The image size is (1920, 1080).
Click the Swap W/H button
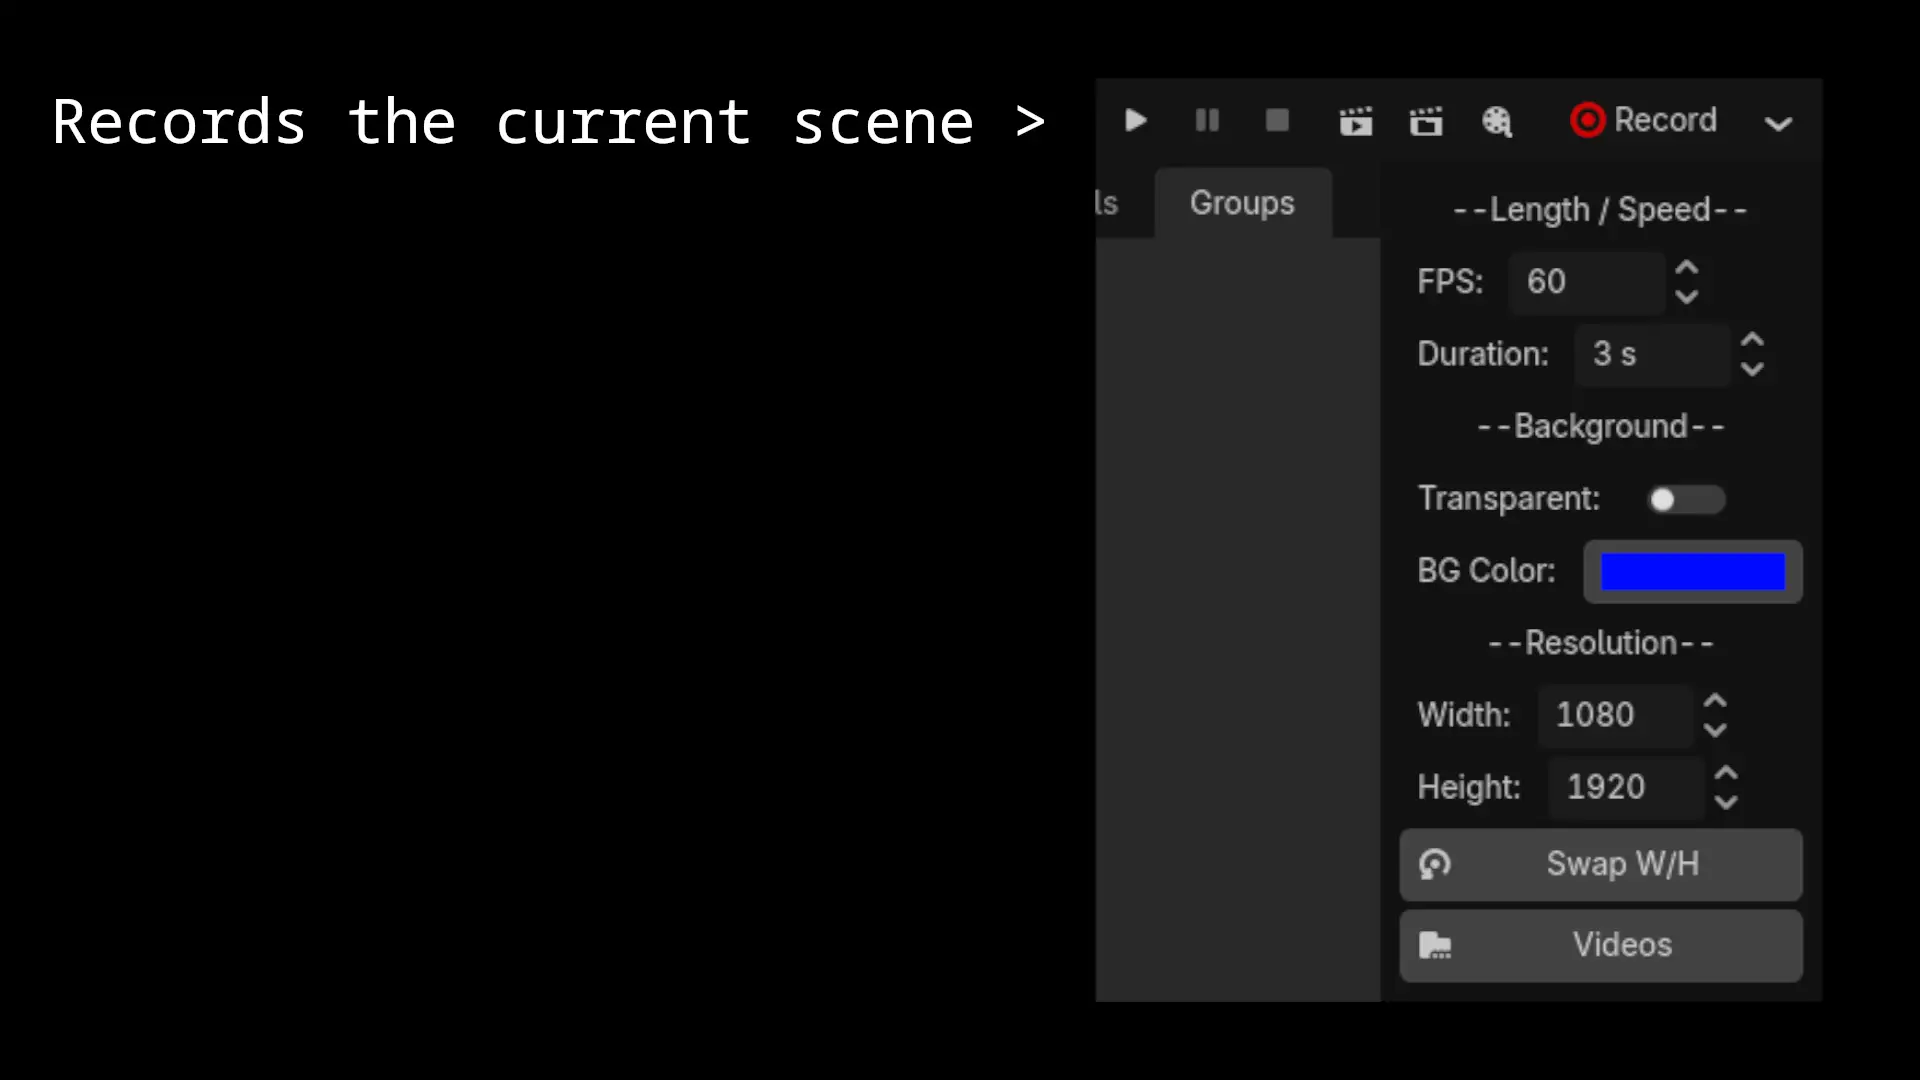click(x=1601, y=864)
